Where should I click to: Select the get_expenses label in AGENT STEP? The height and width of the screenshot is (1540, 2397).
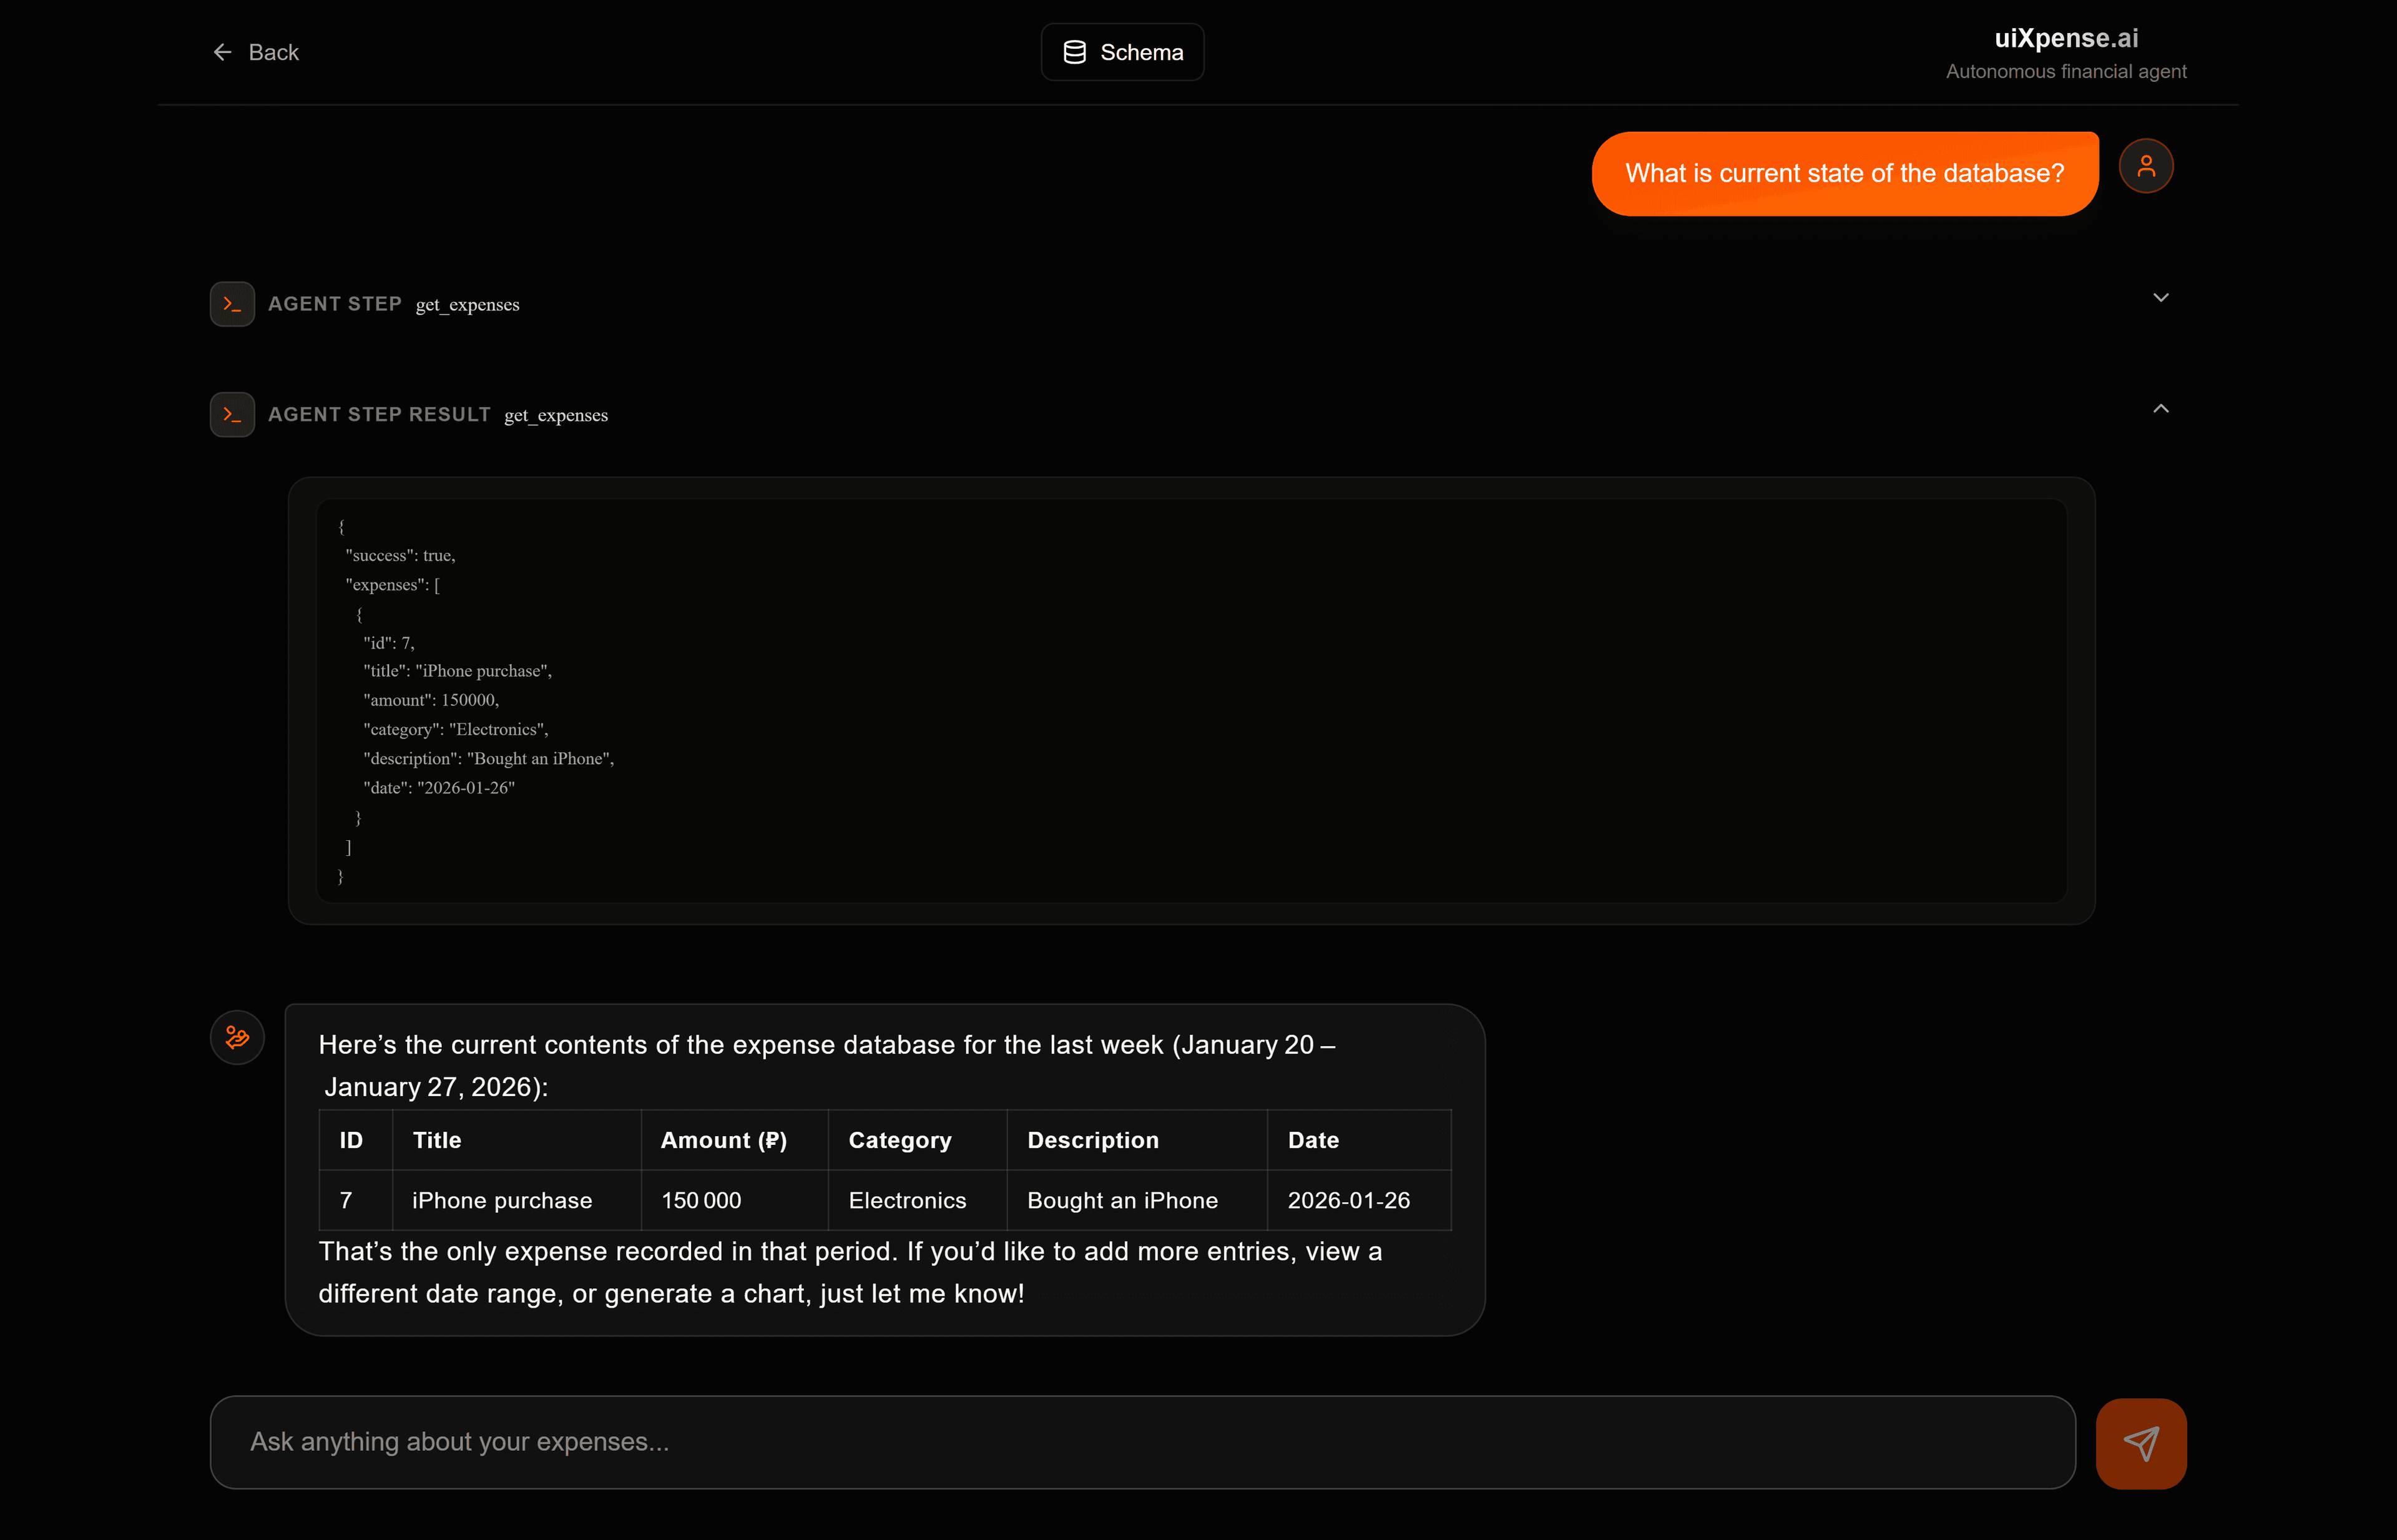[x=467, y=305]
